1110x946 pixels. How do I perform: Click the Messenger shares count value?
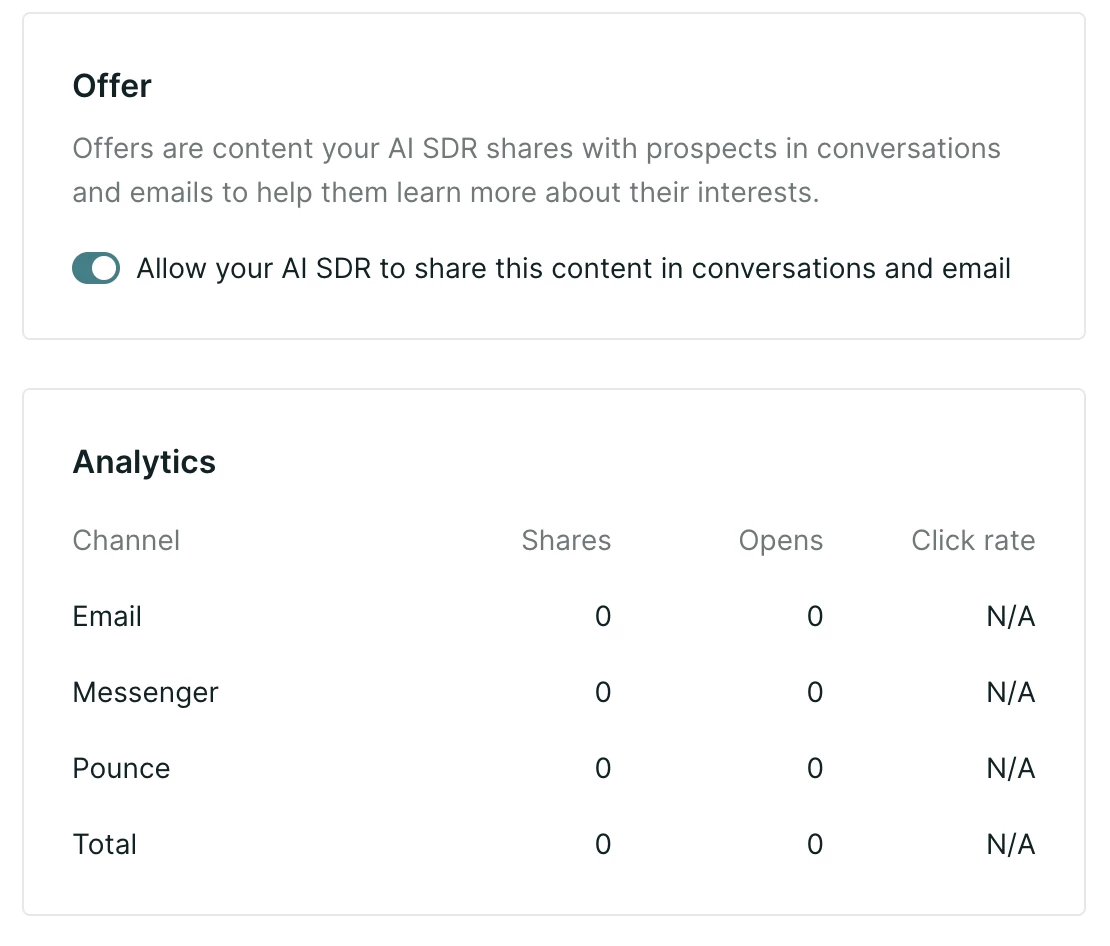point(603,692)
